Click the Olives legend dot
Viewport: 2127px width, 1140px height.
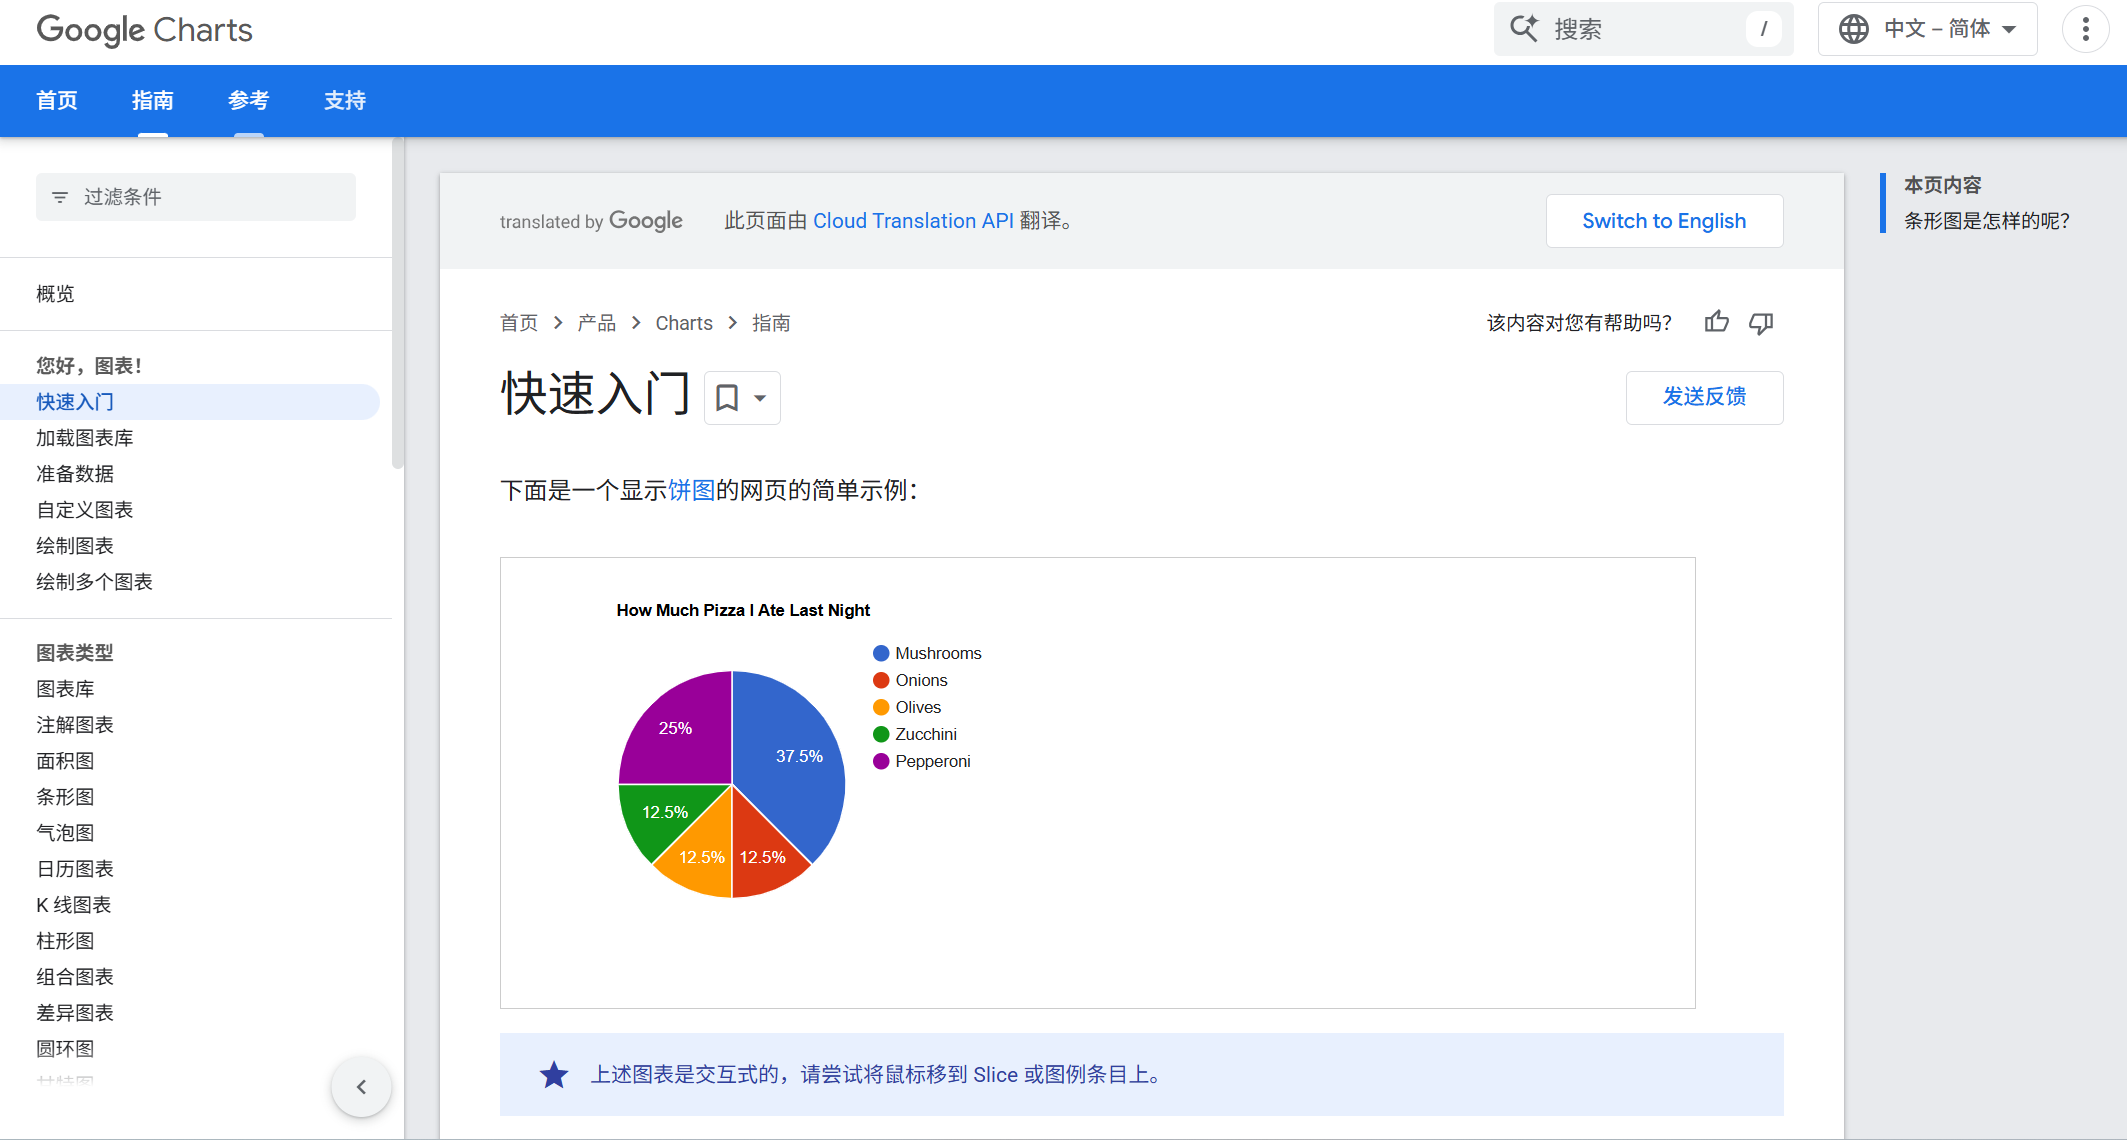881,707
